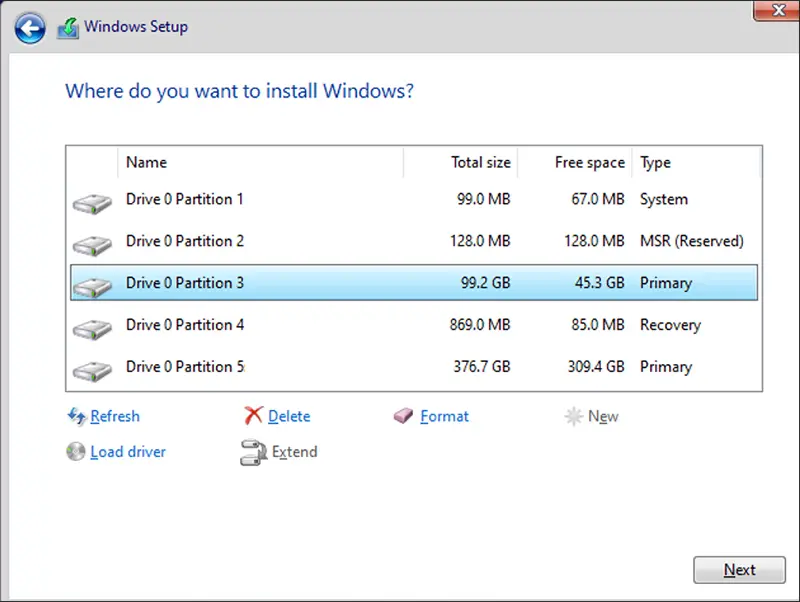Click the drive icon for Partition 4
Viewport: 800px width, 602px height.
92,329
